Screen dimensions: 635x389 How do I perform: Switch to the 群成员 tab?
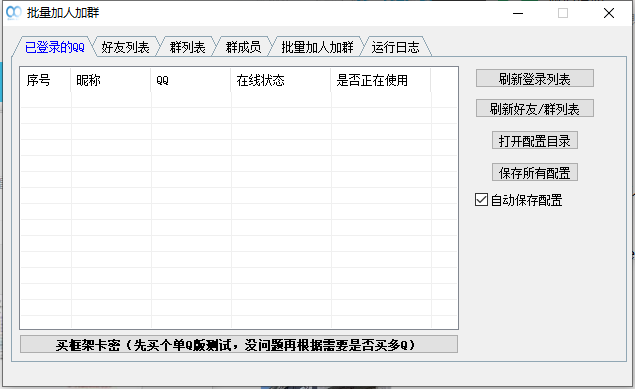[243, 47]
